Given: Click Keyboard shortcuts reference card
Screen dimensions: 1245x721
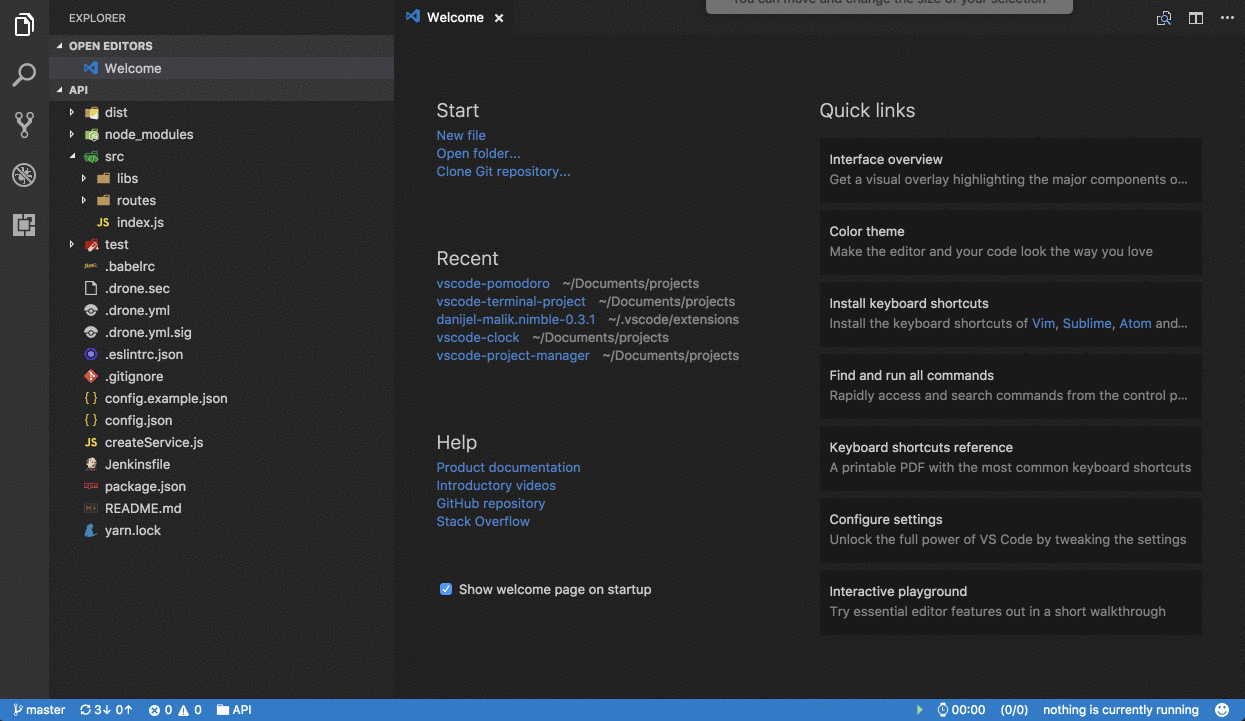Looking at the screenshot, I should click(1011, 458).
